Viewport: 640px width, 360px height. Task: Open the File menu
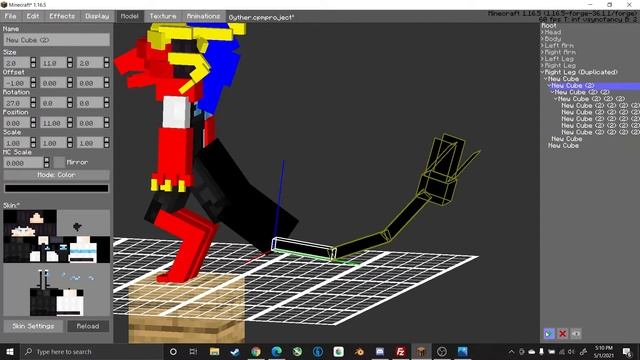point(11,16)
